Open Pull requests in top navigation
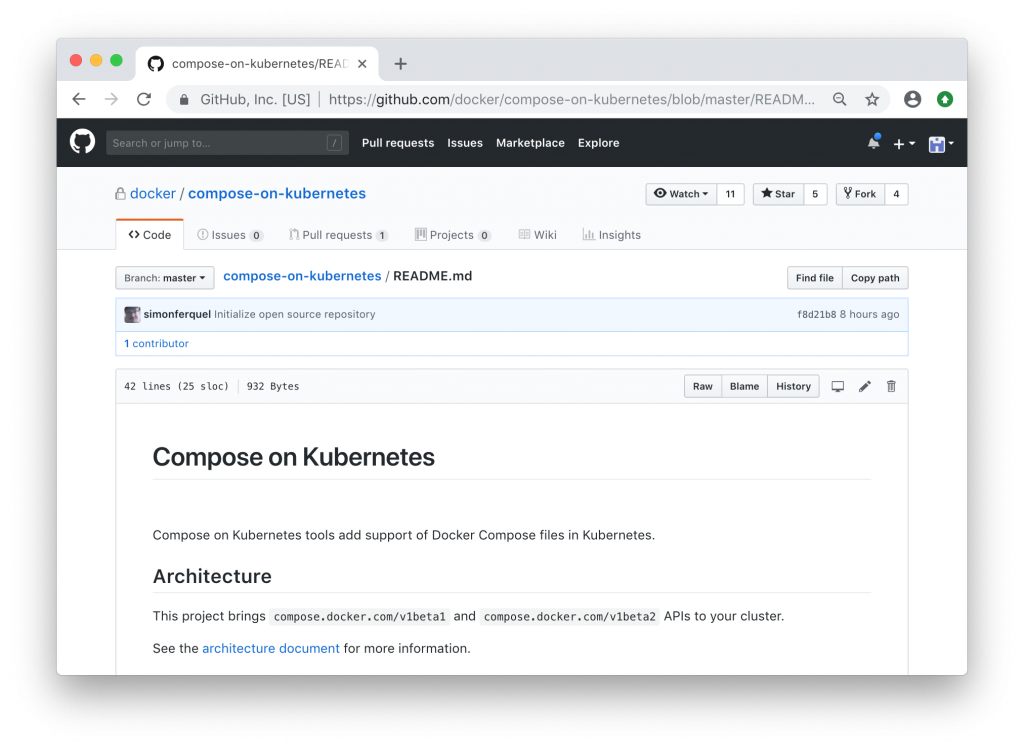 (x=398, y=143)
